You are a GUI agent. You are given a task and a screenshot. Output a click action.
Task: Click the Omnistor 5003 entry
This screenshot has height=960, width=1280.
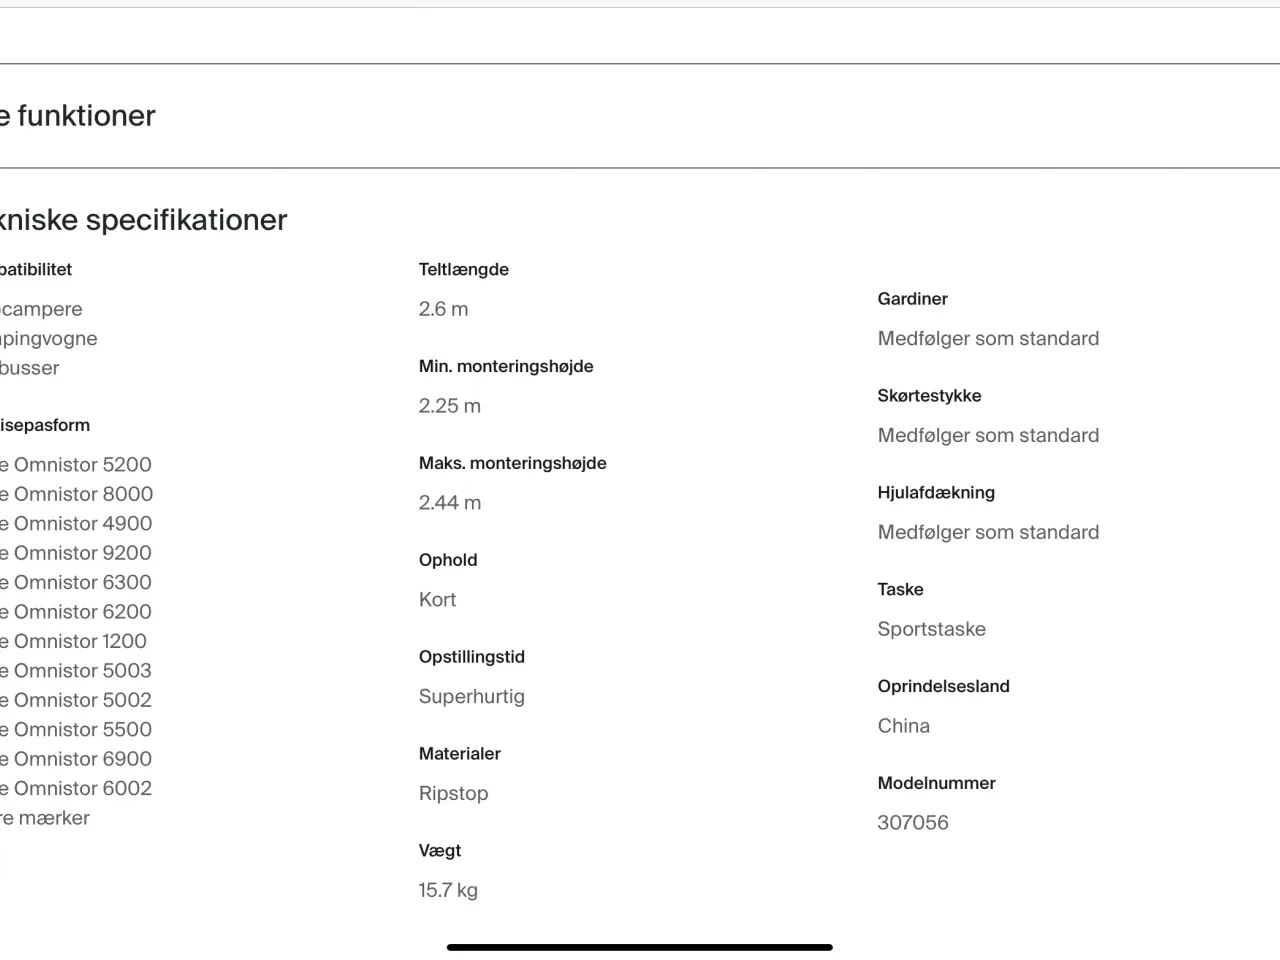pos(76,671)
